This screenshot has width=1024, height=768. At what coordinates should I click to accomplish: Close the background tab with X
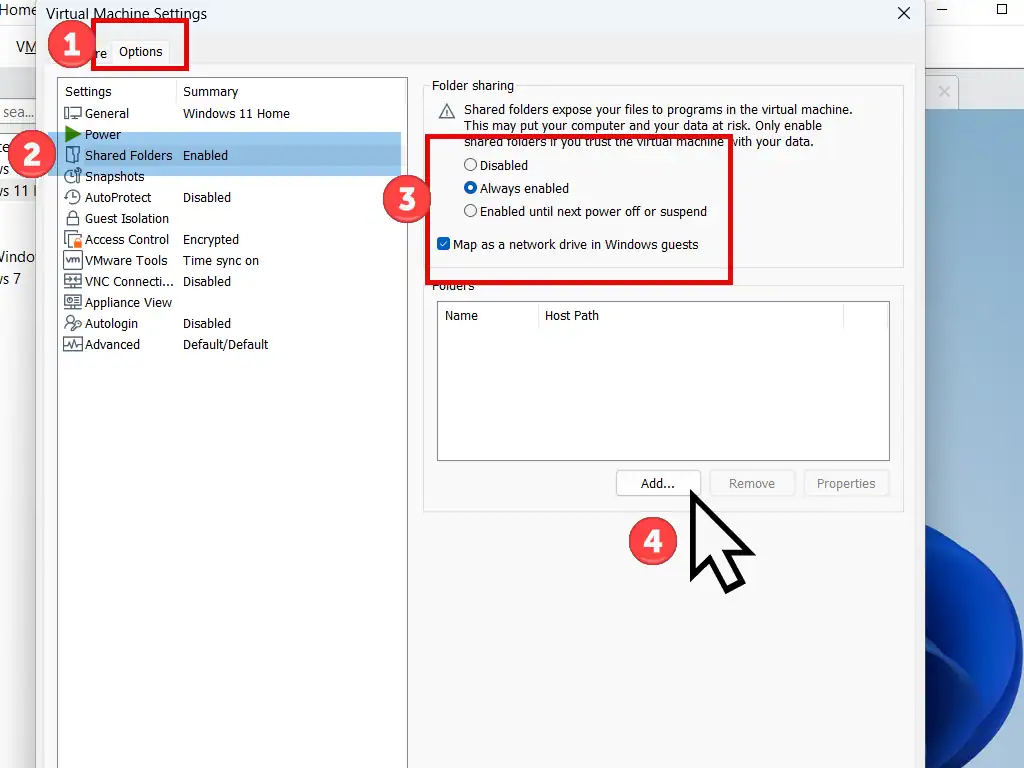pyautogui.click(x=944, y=91)
